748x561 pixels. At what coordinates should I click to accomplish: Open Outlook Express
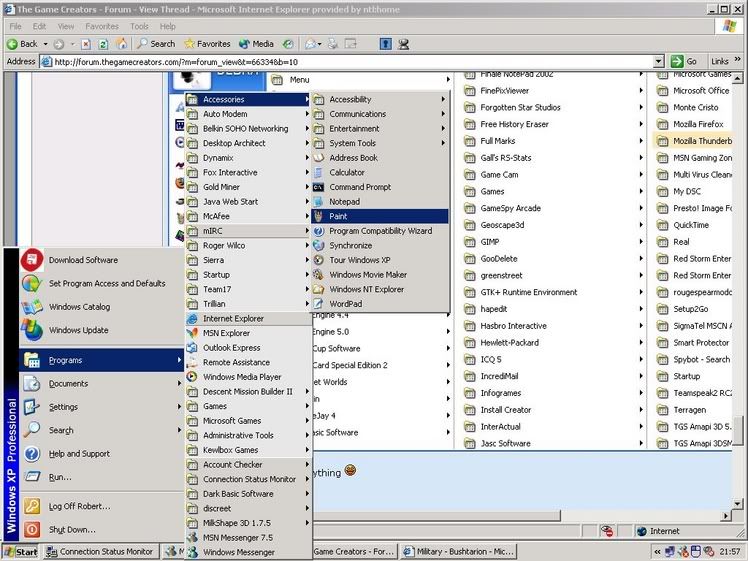click(x=249, y=348)
